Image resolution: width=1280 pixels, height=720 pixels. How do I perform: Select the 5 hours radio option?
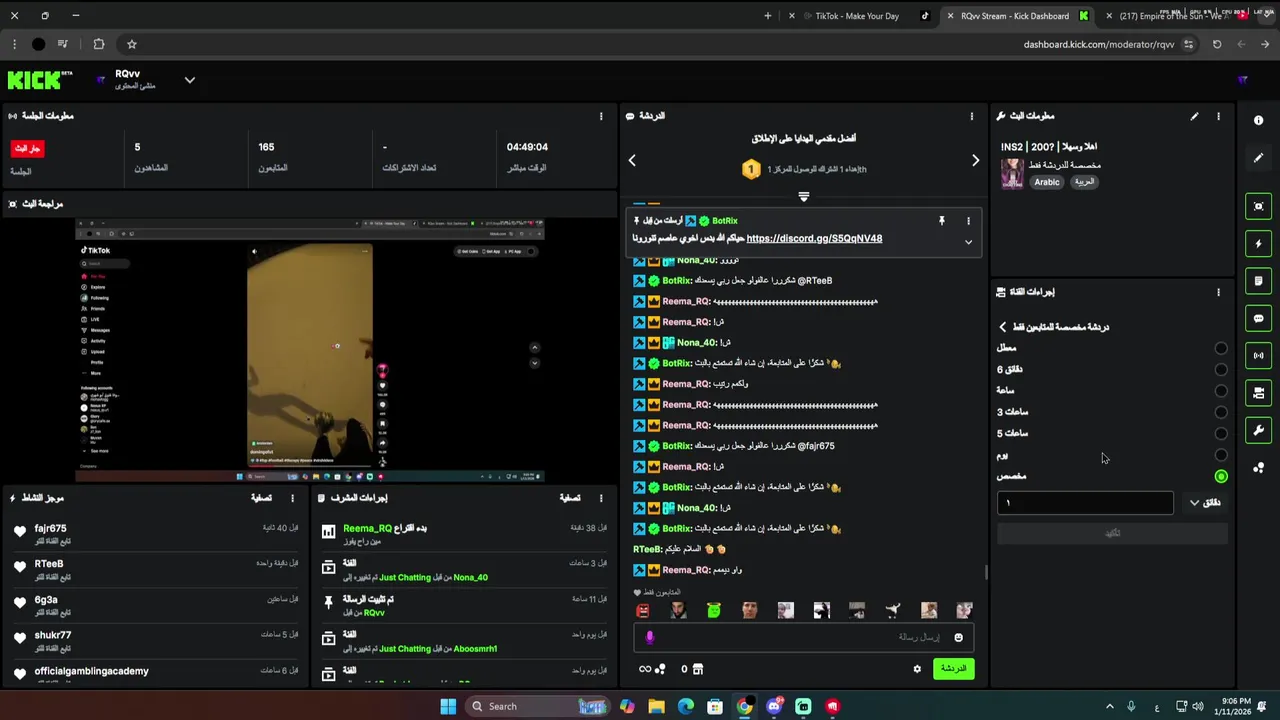coord(1221,434)
